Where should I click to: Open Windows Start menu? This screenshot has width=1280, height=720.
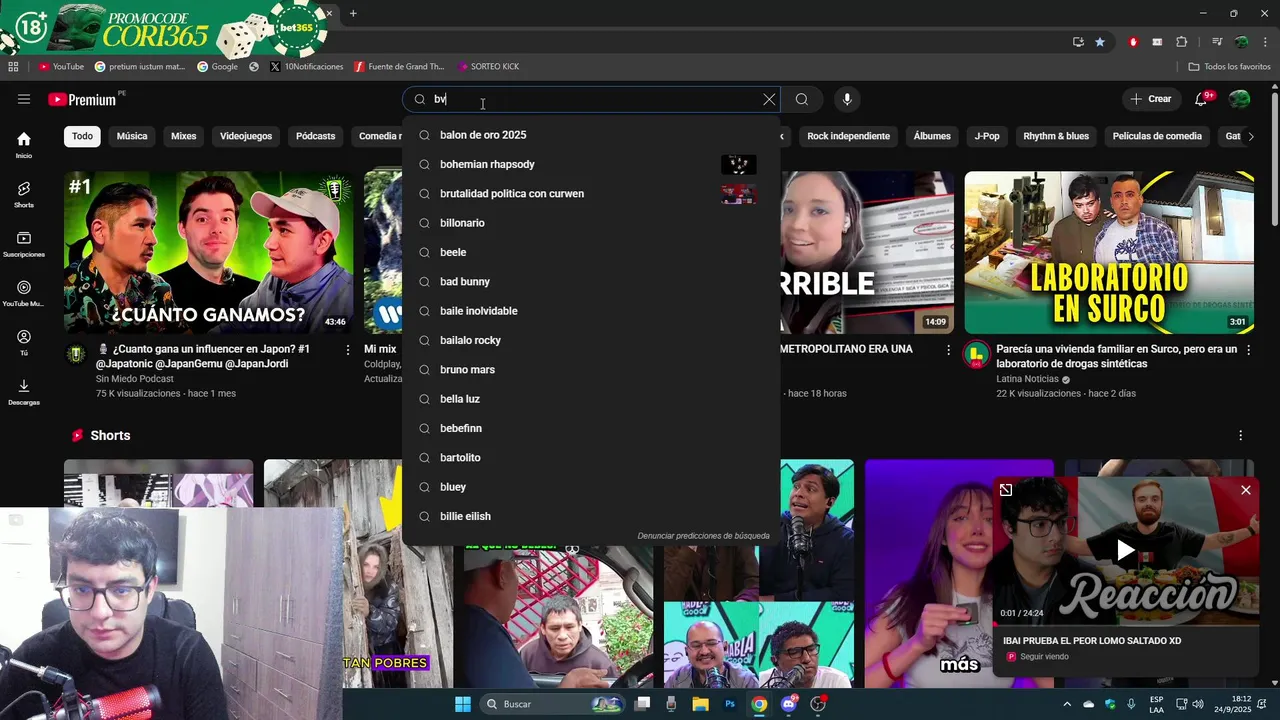coord(463,704)
